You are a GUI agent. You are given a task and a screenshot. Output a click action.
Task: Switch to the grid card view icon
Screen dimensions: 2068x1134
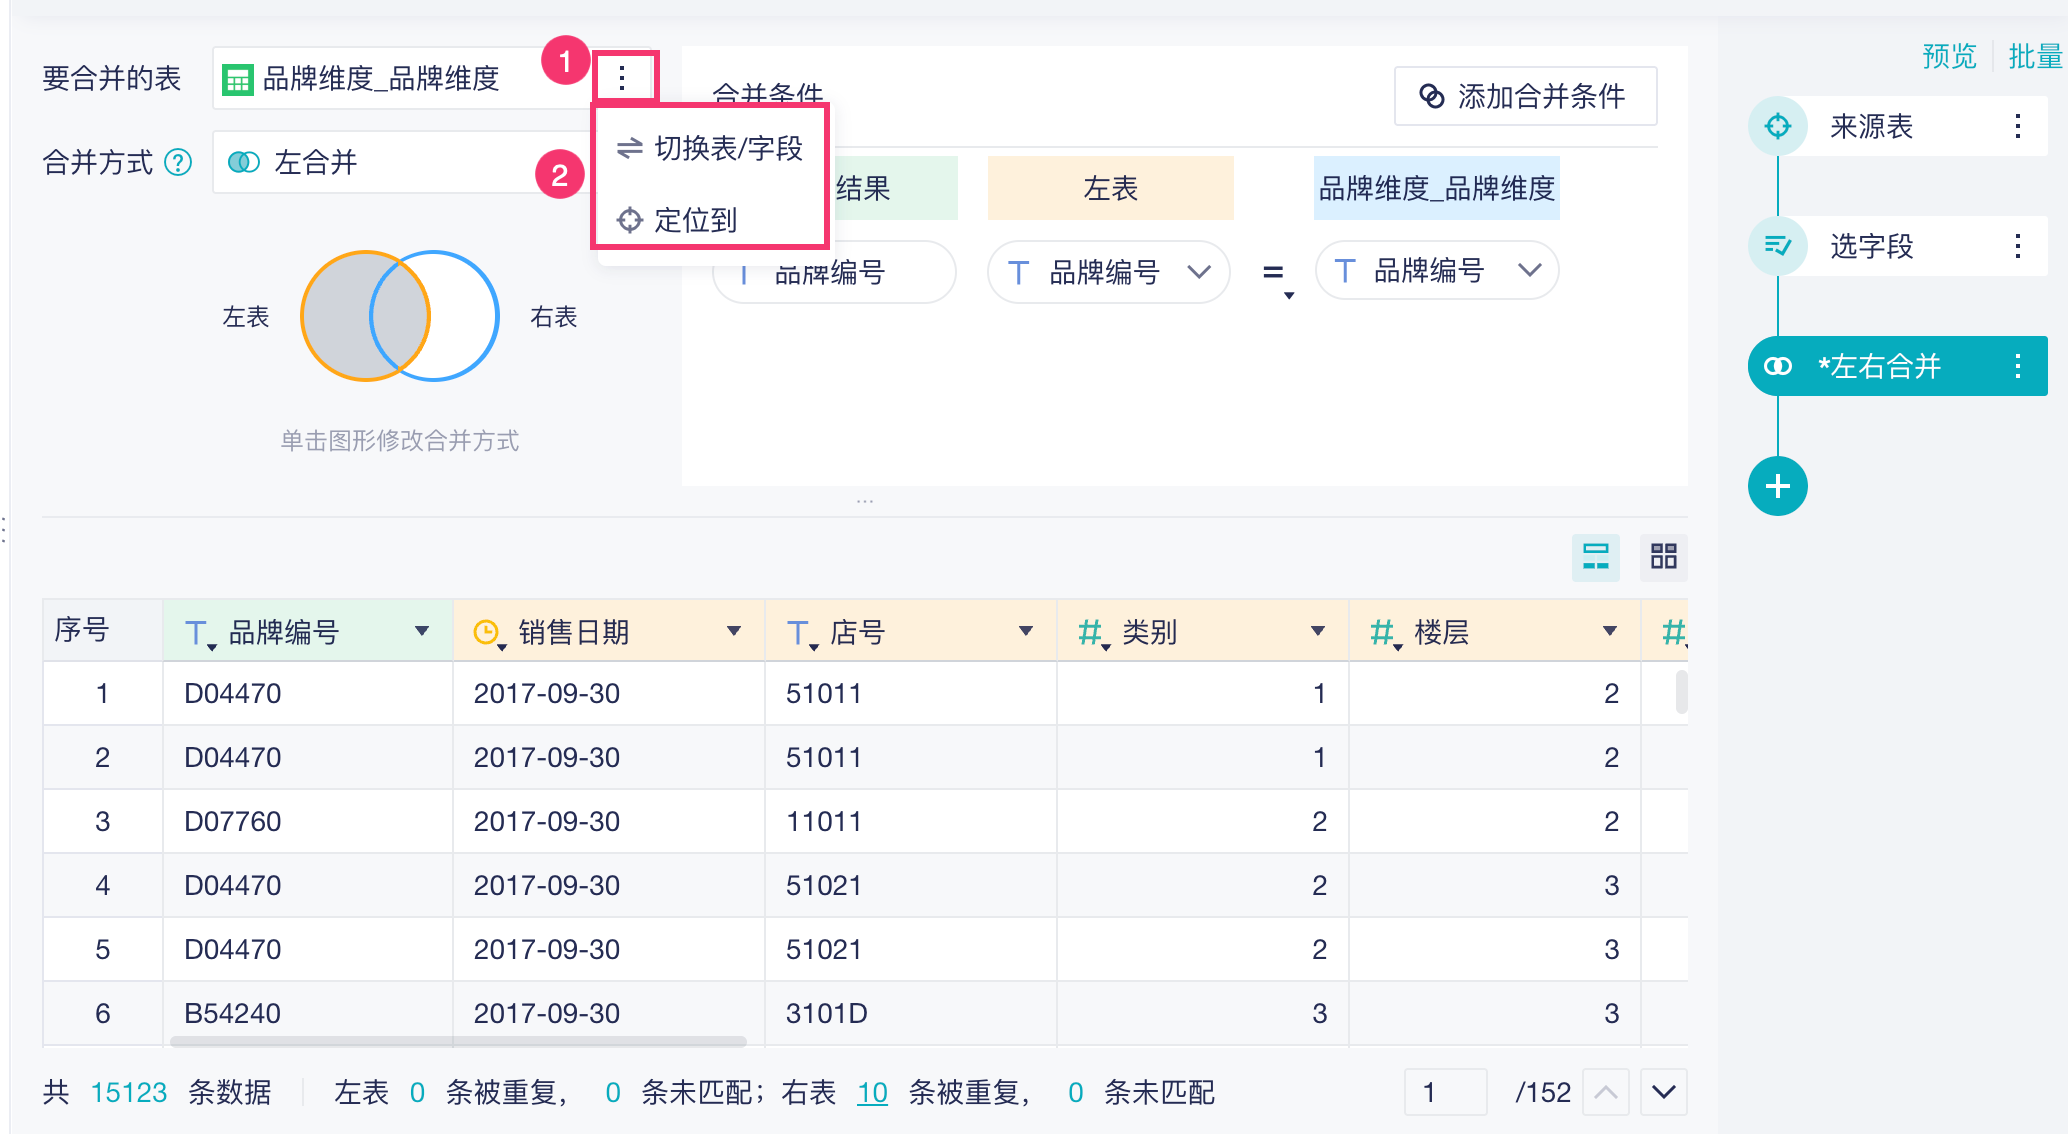pyautogui.click(x=1663, y=557)
